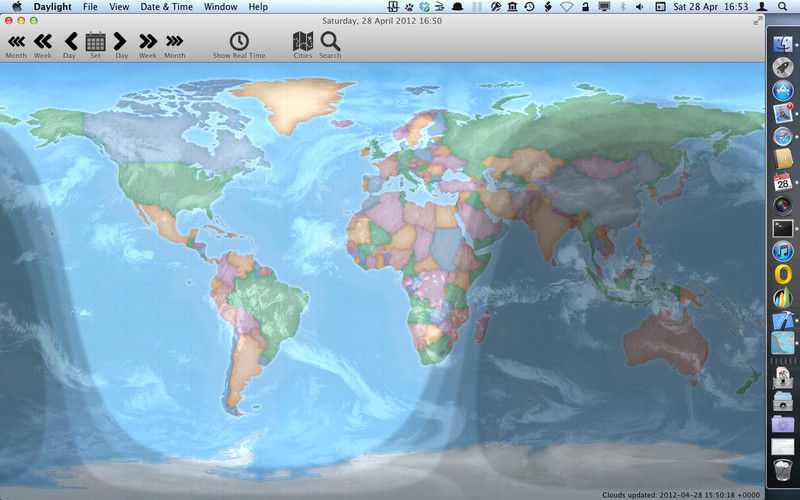Click the paw print menu bar icon
Image resolution: width=800 pixels, height=500 pixels.
[x=409, y=7]
